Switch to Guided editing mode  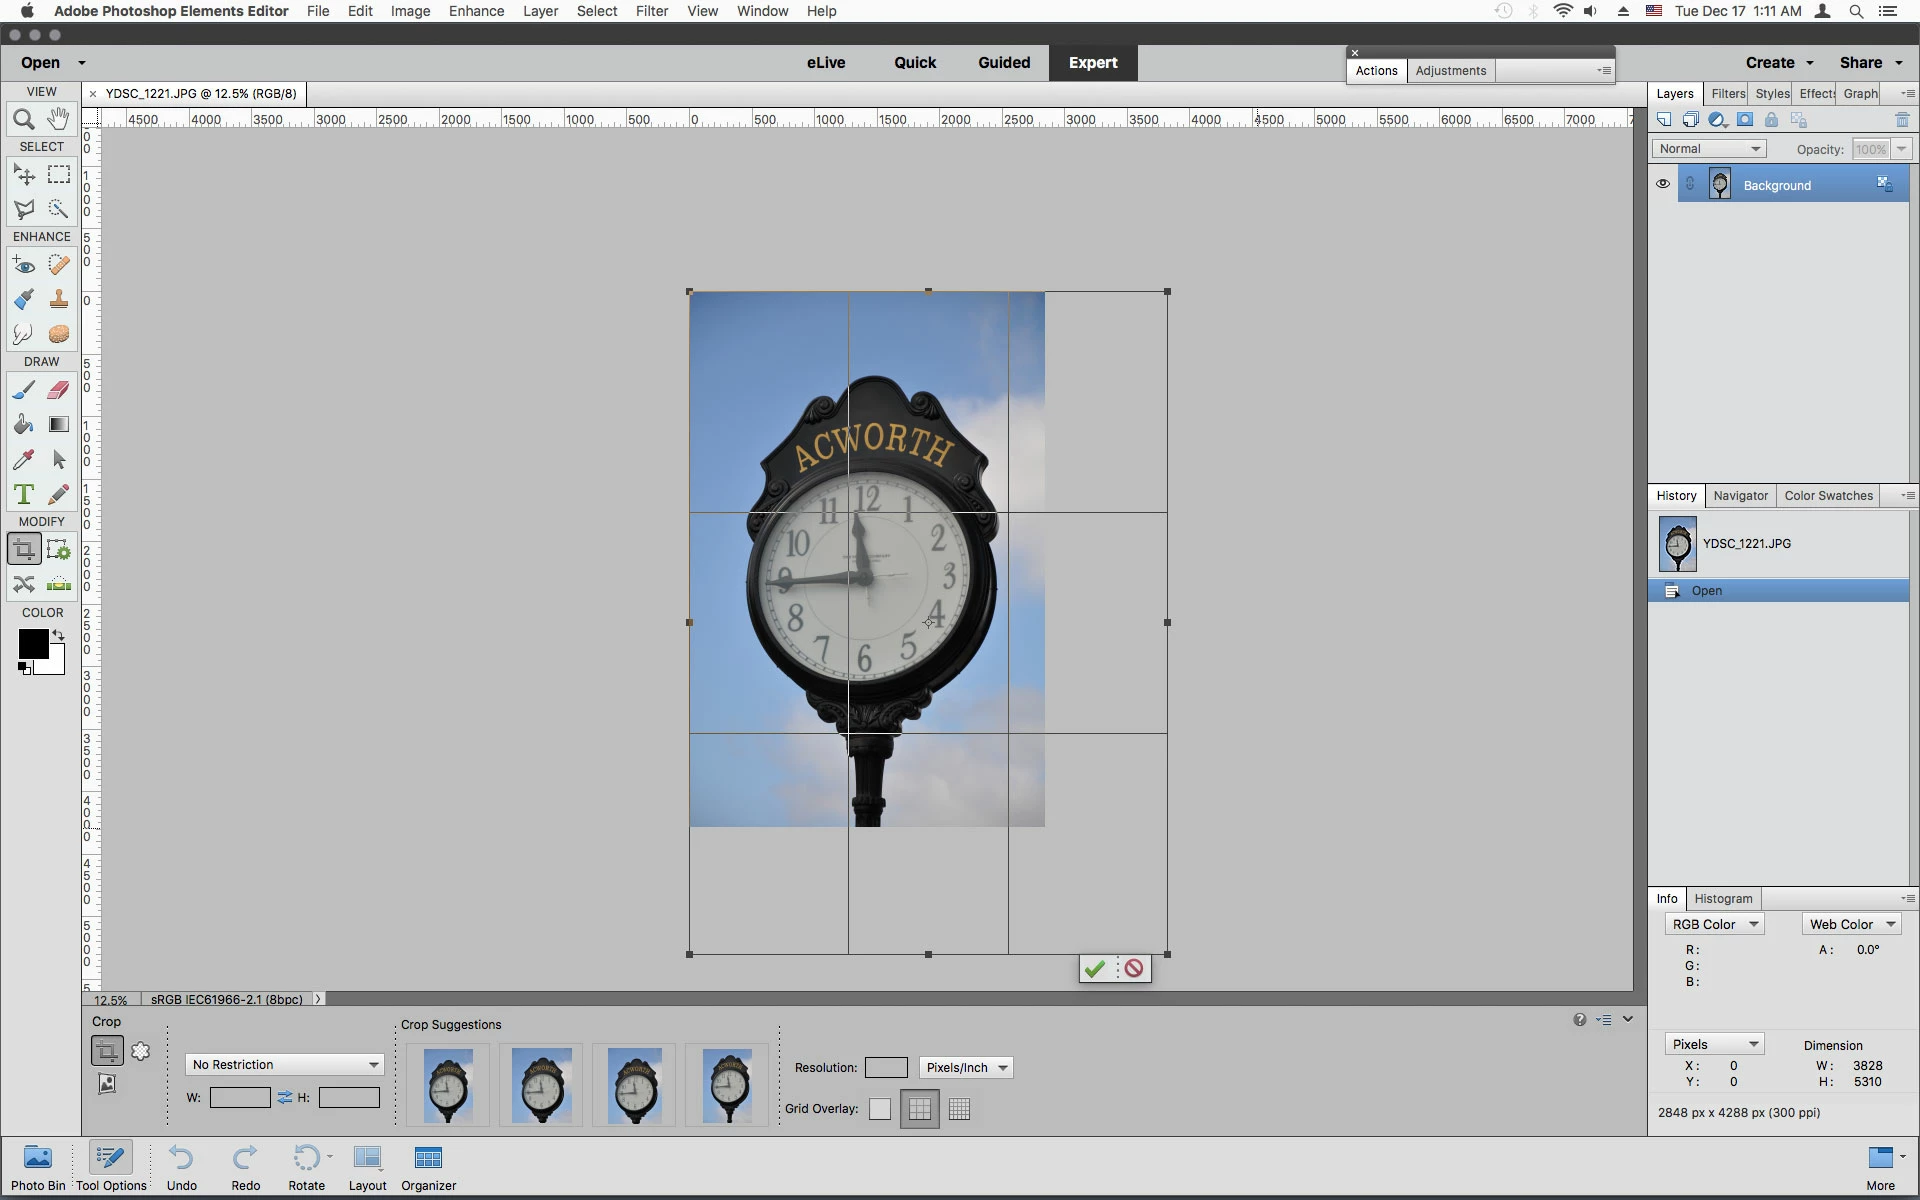tap(1004, 62)
